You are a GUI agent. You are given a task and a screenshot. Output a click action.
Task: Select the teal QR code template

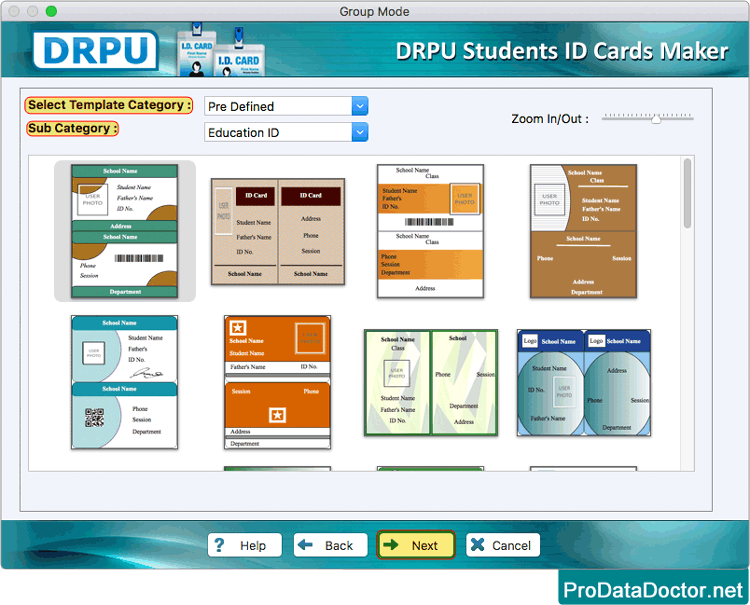(x=124, y=382)
